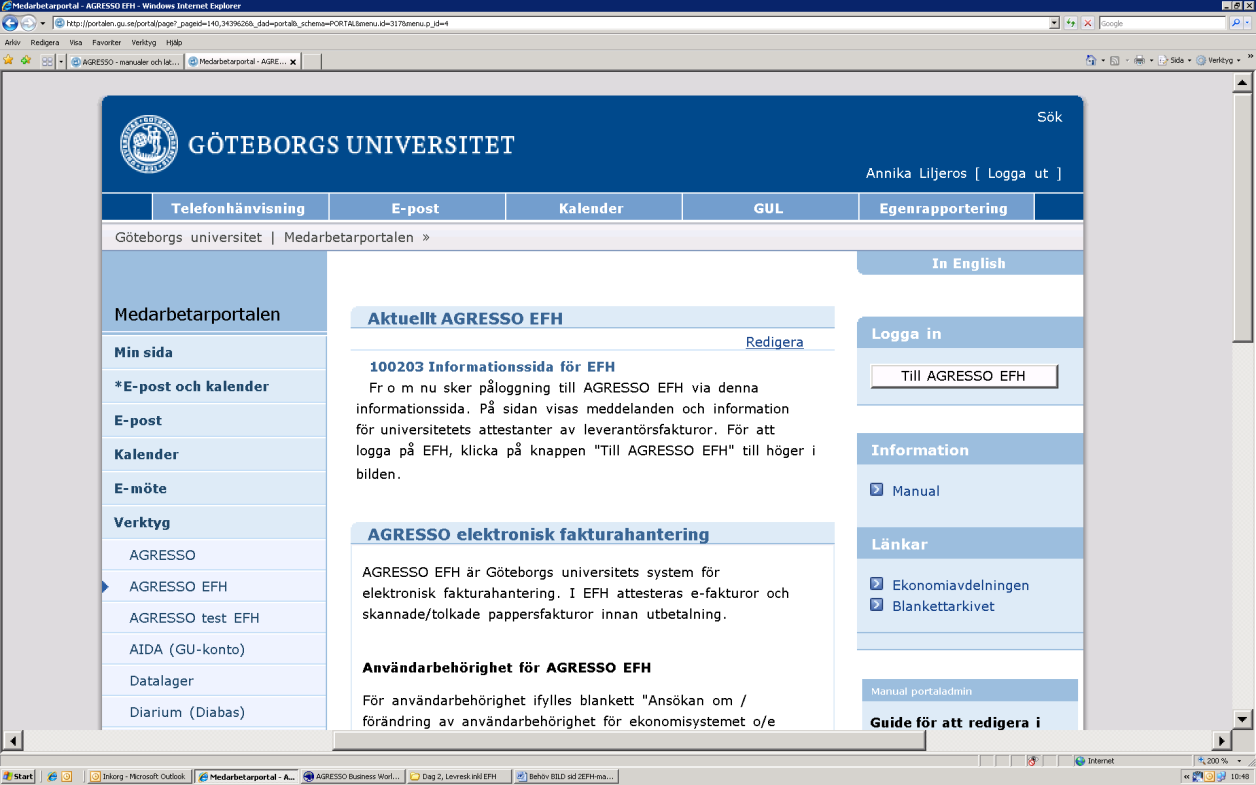Open the Egenrapportering navigation tab

point(944,208)
